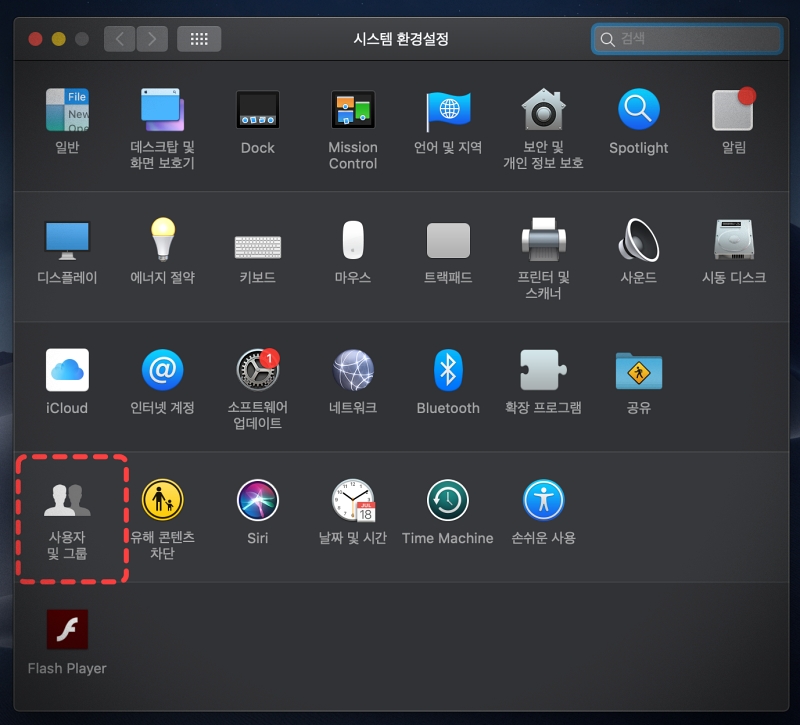This screenshot has height=725, width=800.
Task: Click the forward navigation arrow button
Action: point(152,39)
